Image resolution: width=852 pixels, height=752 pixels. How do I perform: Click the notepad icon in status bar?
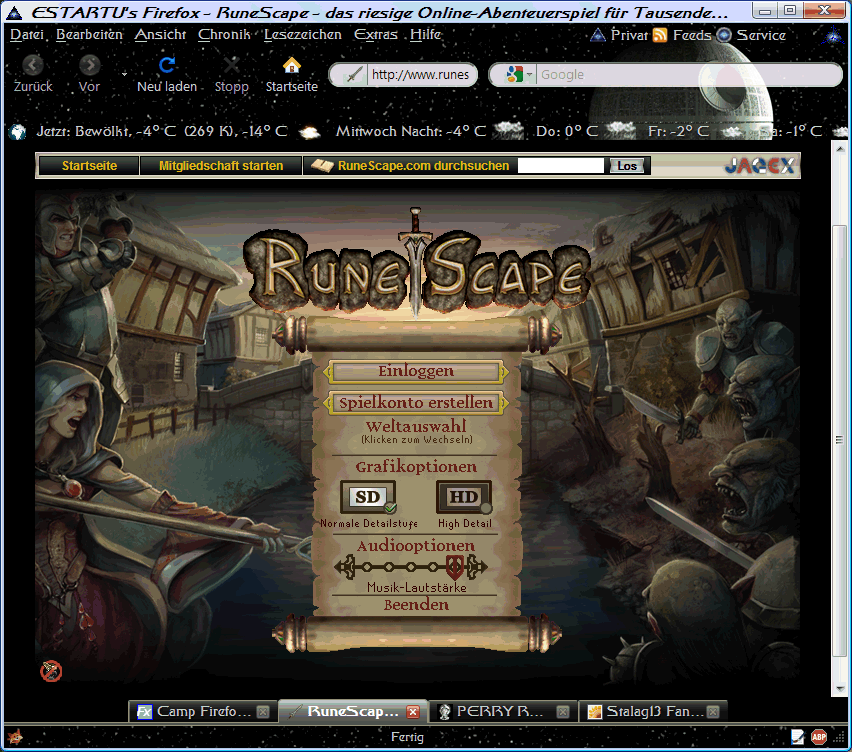797,737
